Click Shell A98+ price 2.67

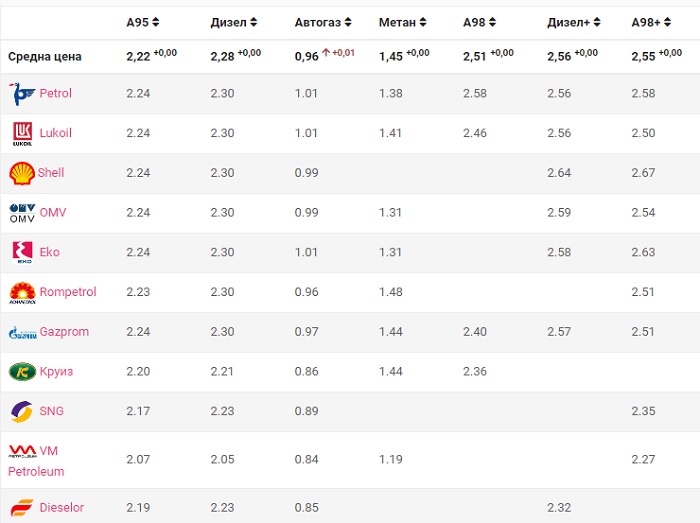click(x=643, y=173)
